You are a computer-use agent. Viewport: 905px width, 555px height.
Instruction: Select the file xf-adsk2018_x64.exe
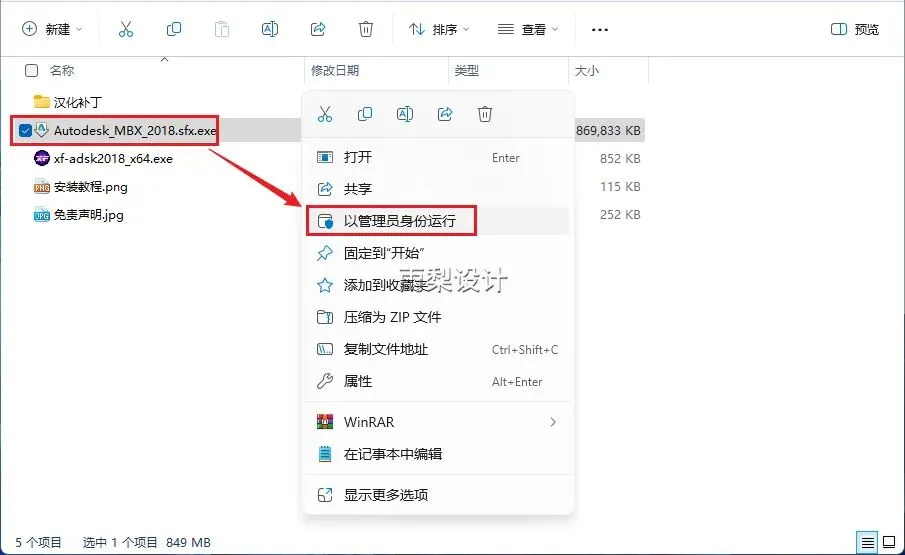click(x=113, y=158)
